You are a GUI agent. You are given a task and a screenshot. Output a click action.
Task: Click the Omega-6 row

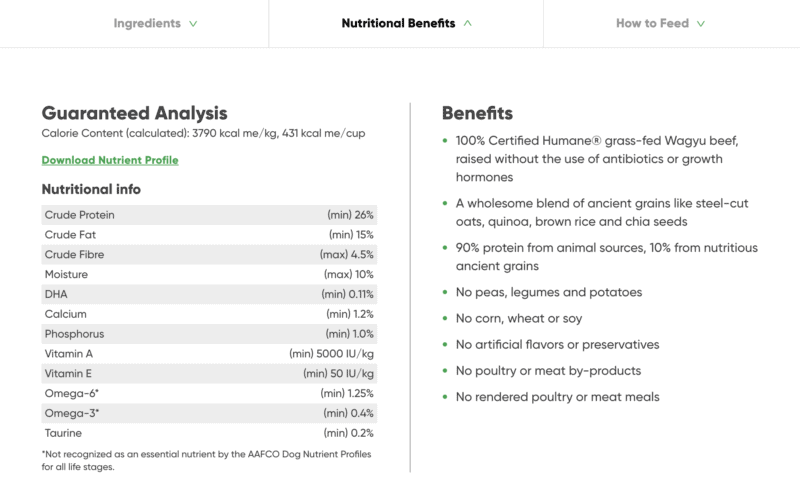coord(210,394)
